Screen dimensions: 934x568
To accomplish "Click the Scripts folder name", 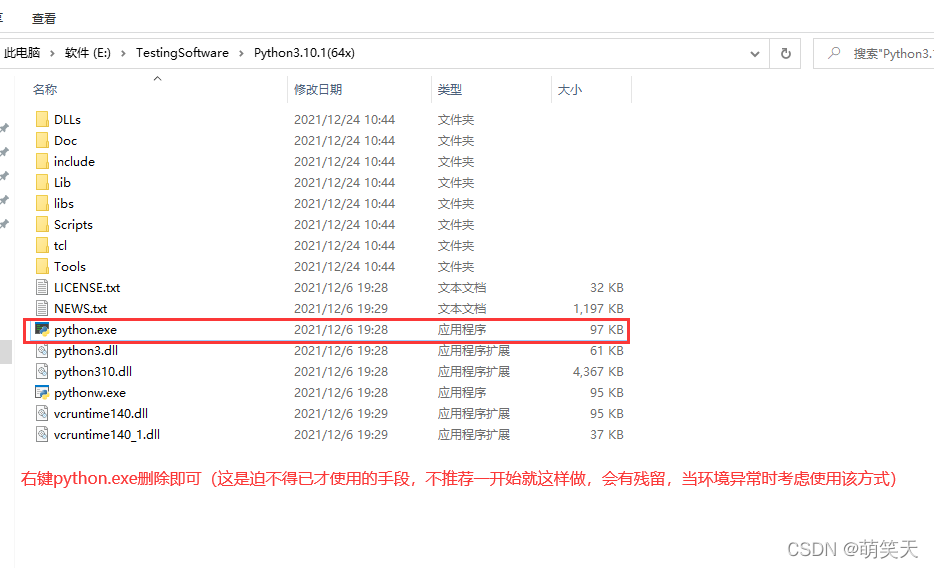I will [73, 224].
